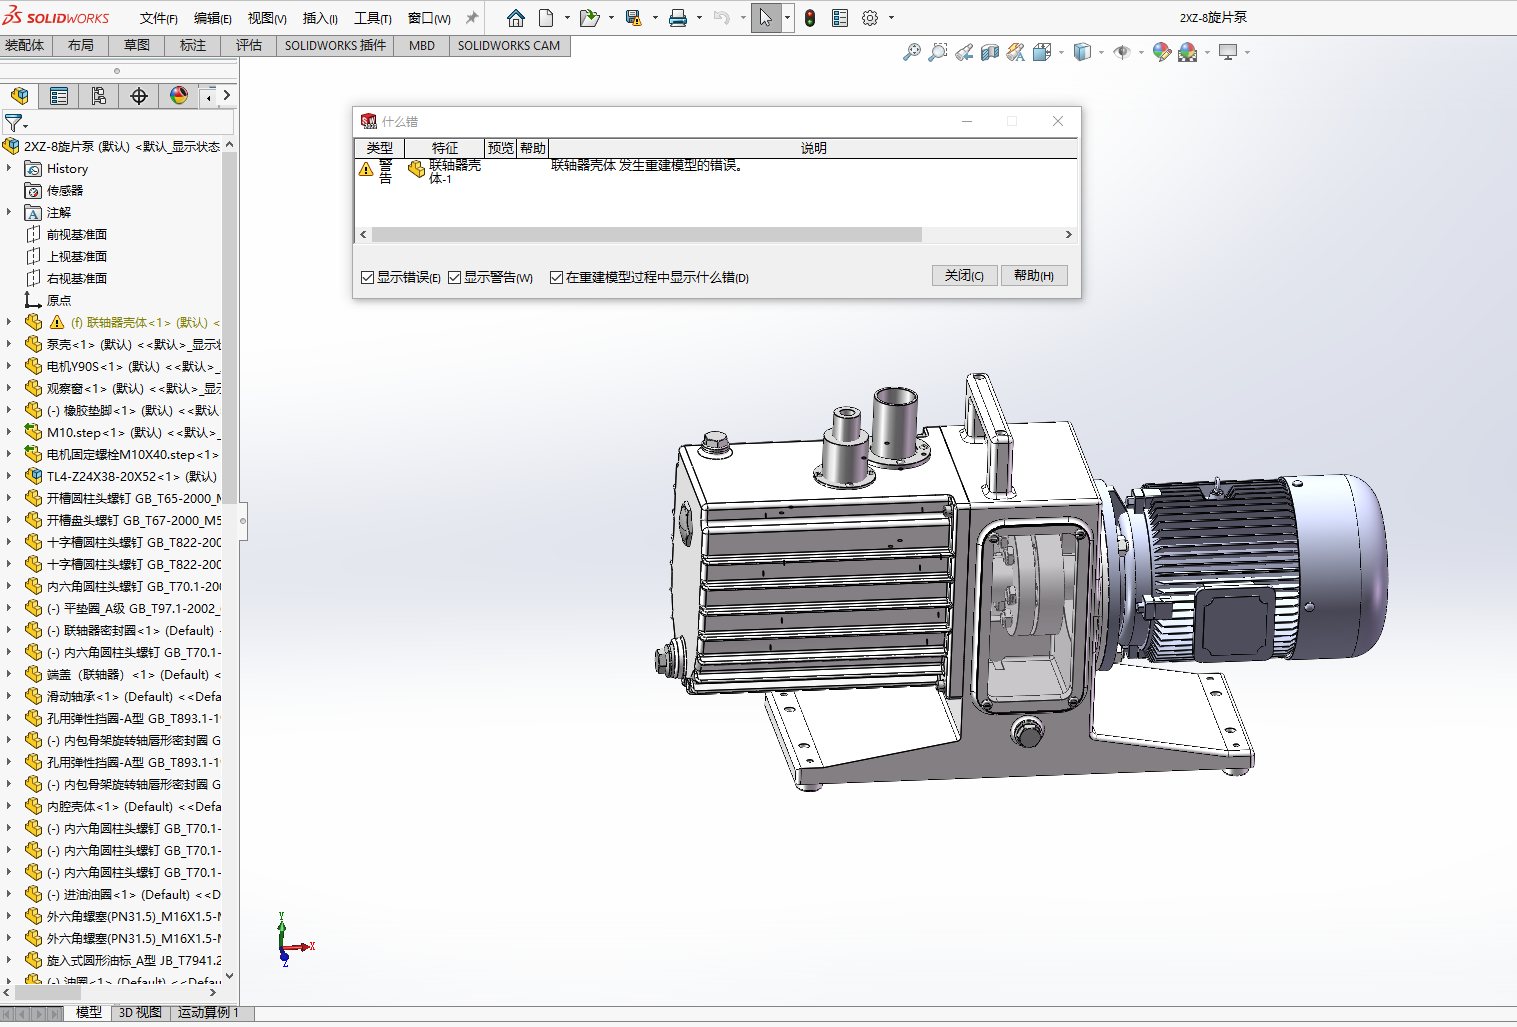Open the 工具(T) menu
Image resolution: width=1517 pixels, height=1027 pixels.
point(372,18)
